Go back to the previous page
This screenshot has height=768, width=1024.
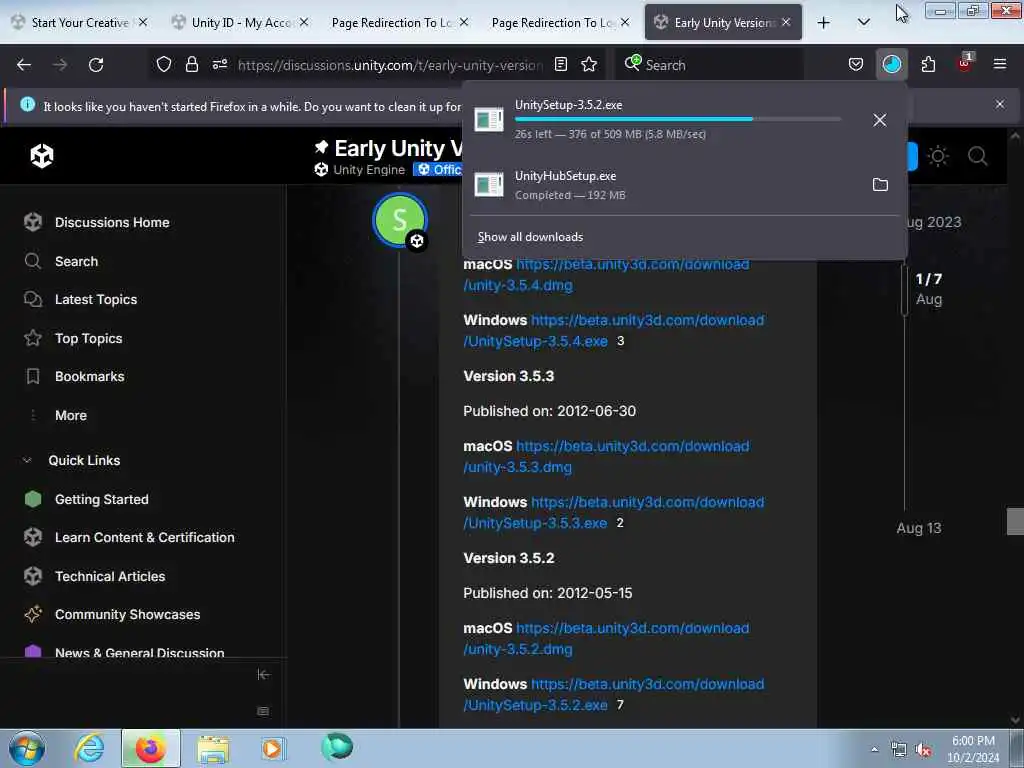[24, 65]
